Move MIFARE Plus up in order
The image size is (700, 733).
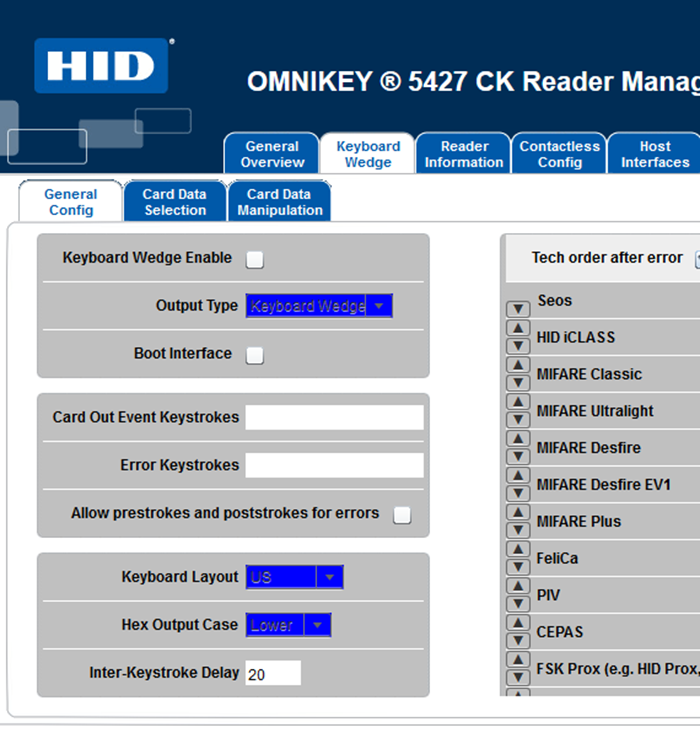518,513
